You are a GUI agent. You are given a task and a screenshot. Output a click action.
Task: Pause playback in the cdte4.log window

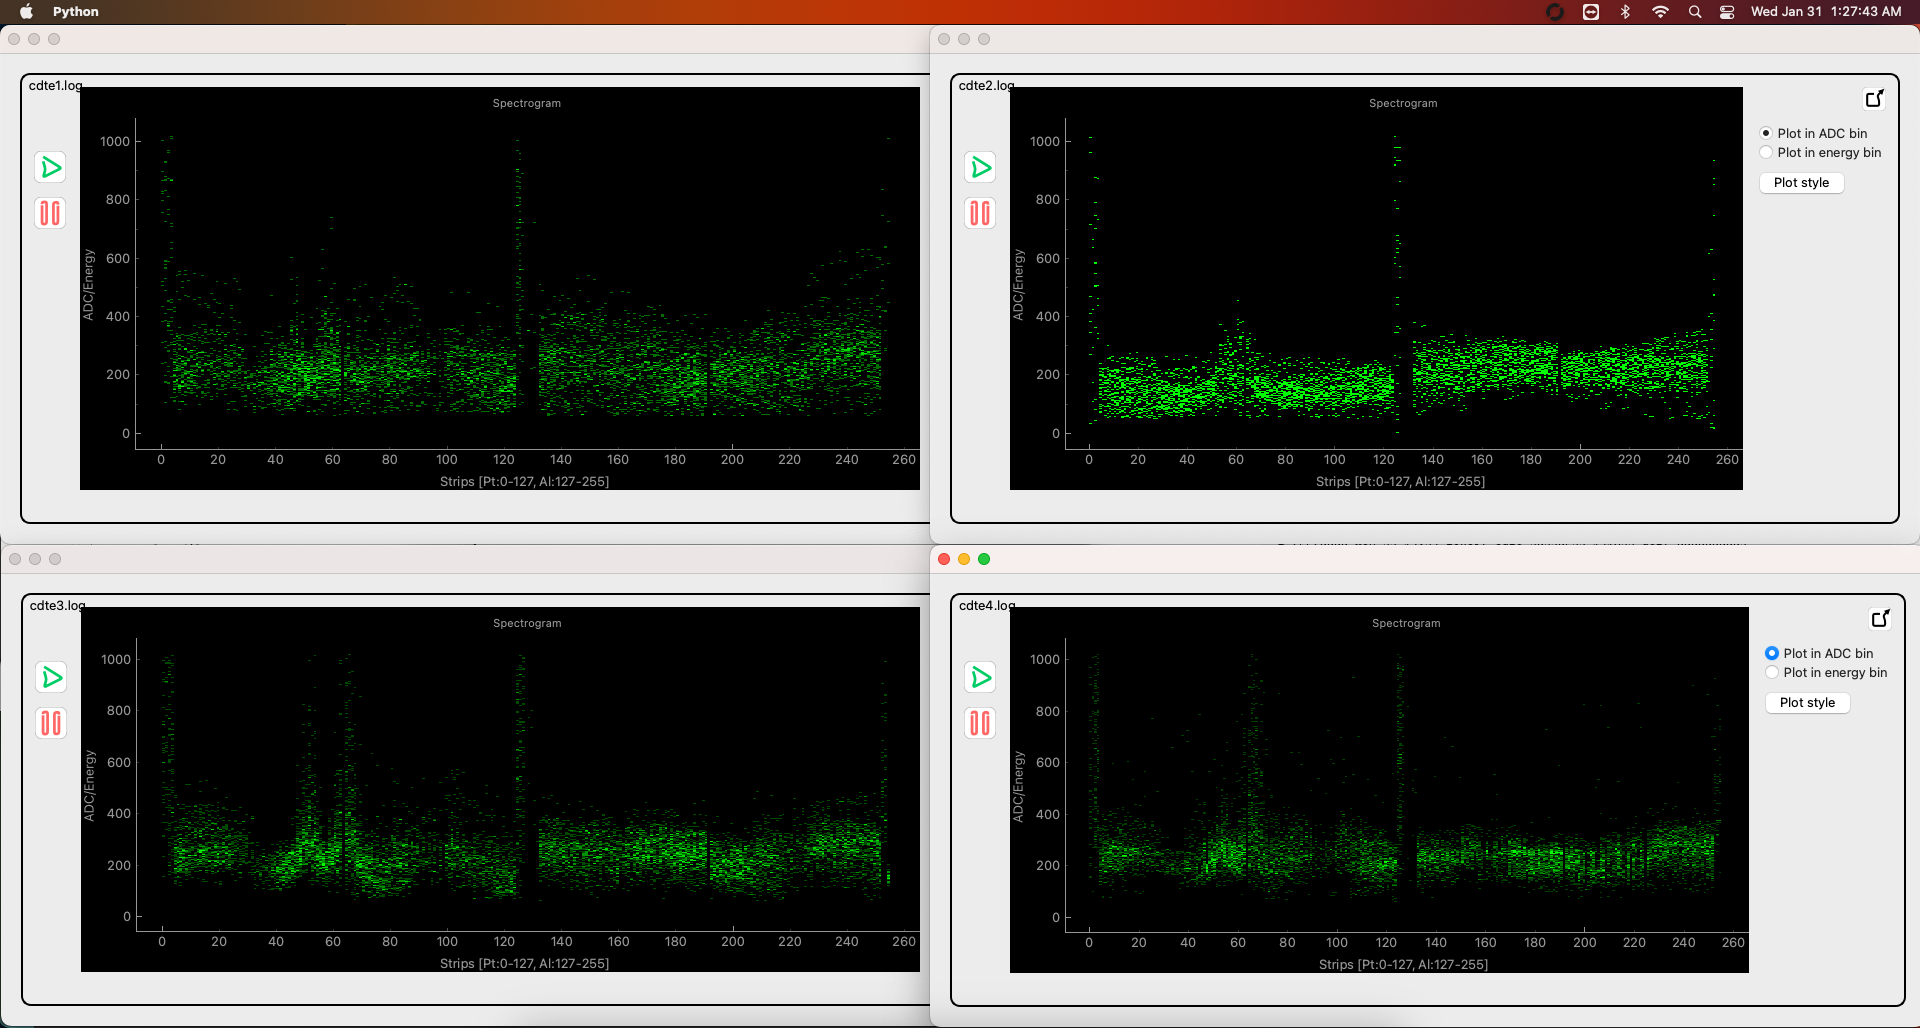980,723
